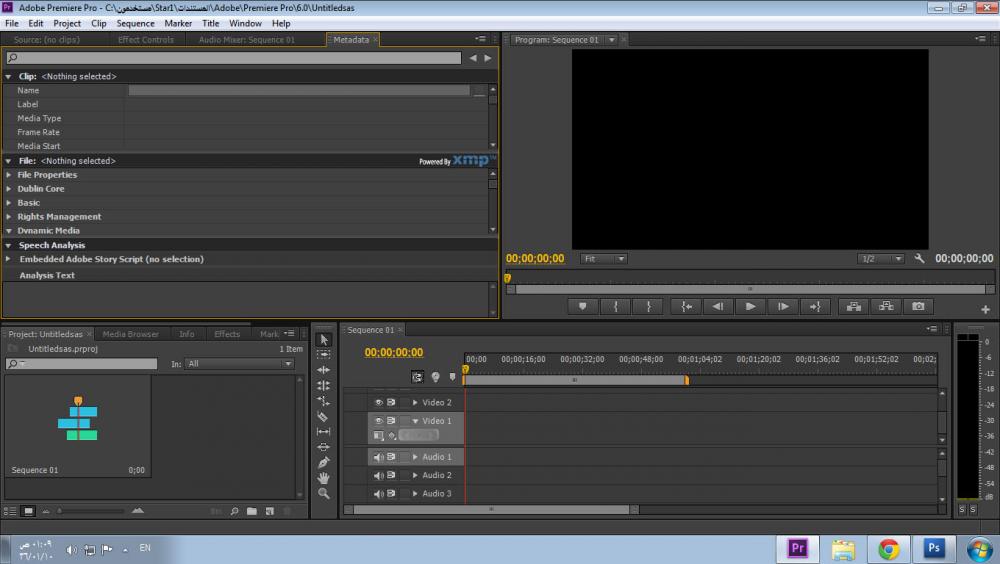Select the Pen tool in tools panel

coord(323,463)
